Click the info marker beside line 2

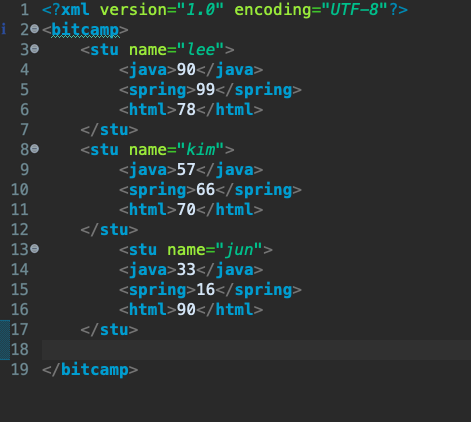point(3,29)
